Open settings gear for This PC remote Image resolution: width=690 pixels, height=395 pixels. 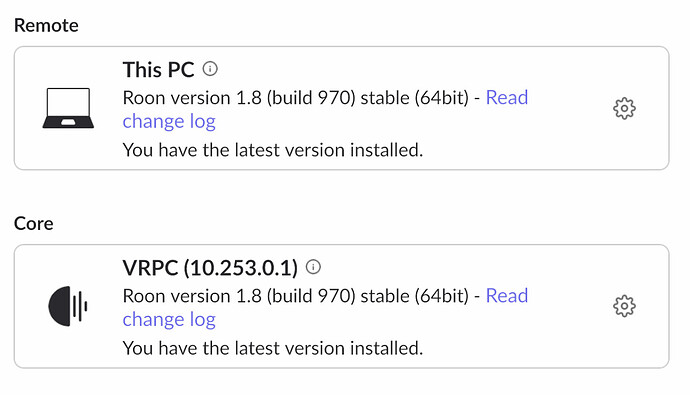point(624,109)
